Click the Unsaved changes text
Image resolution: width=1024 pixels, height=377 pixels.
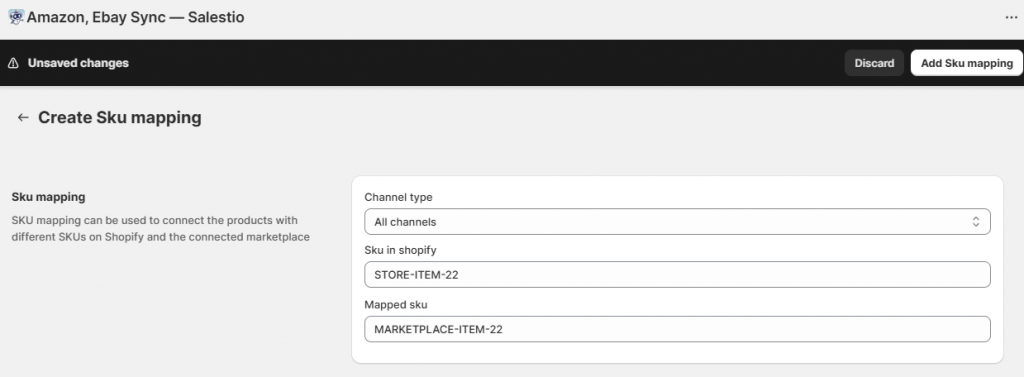pyautogui.click(x=78, y=63)
